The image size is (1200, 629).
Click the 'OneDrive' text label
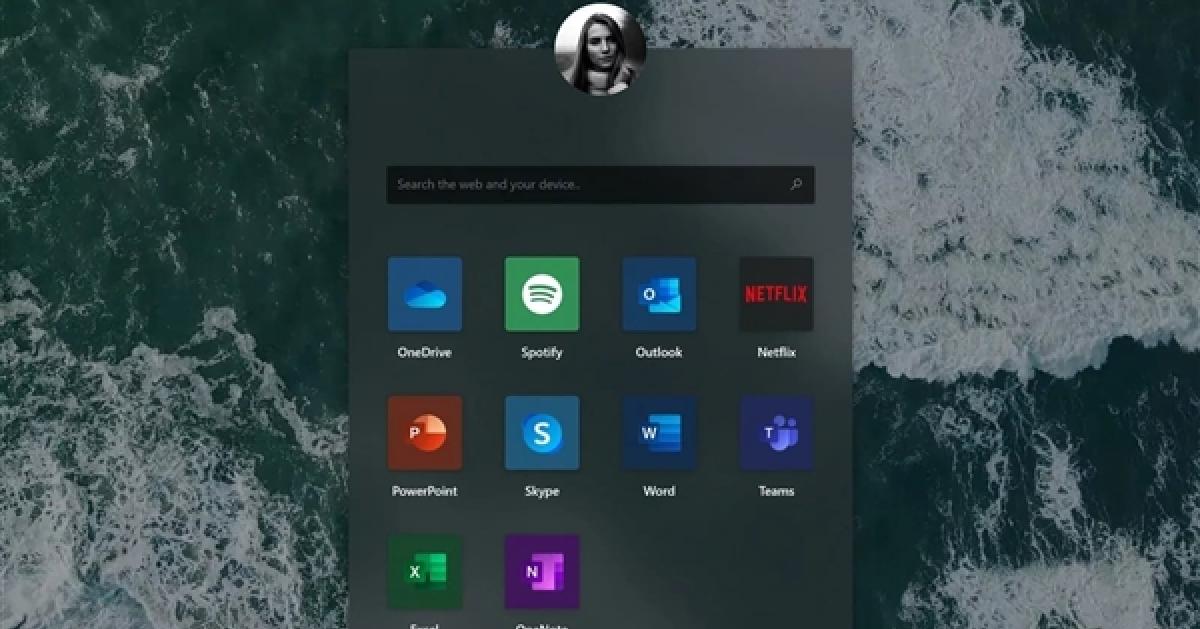pyautogui.click(x=425, y=352)
